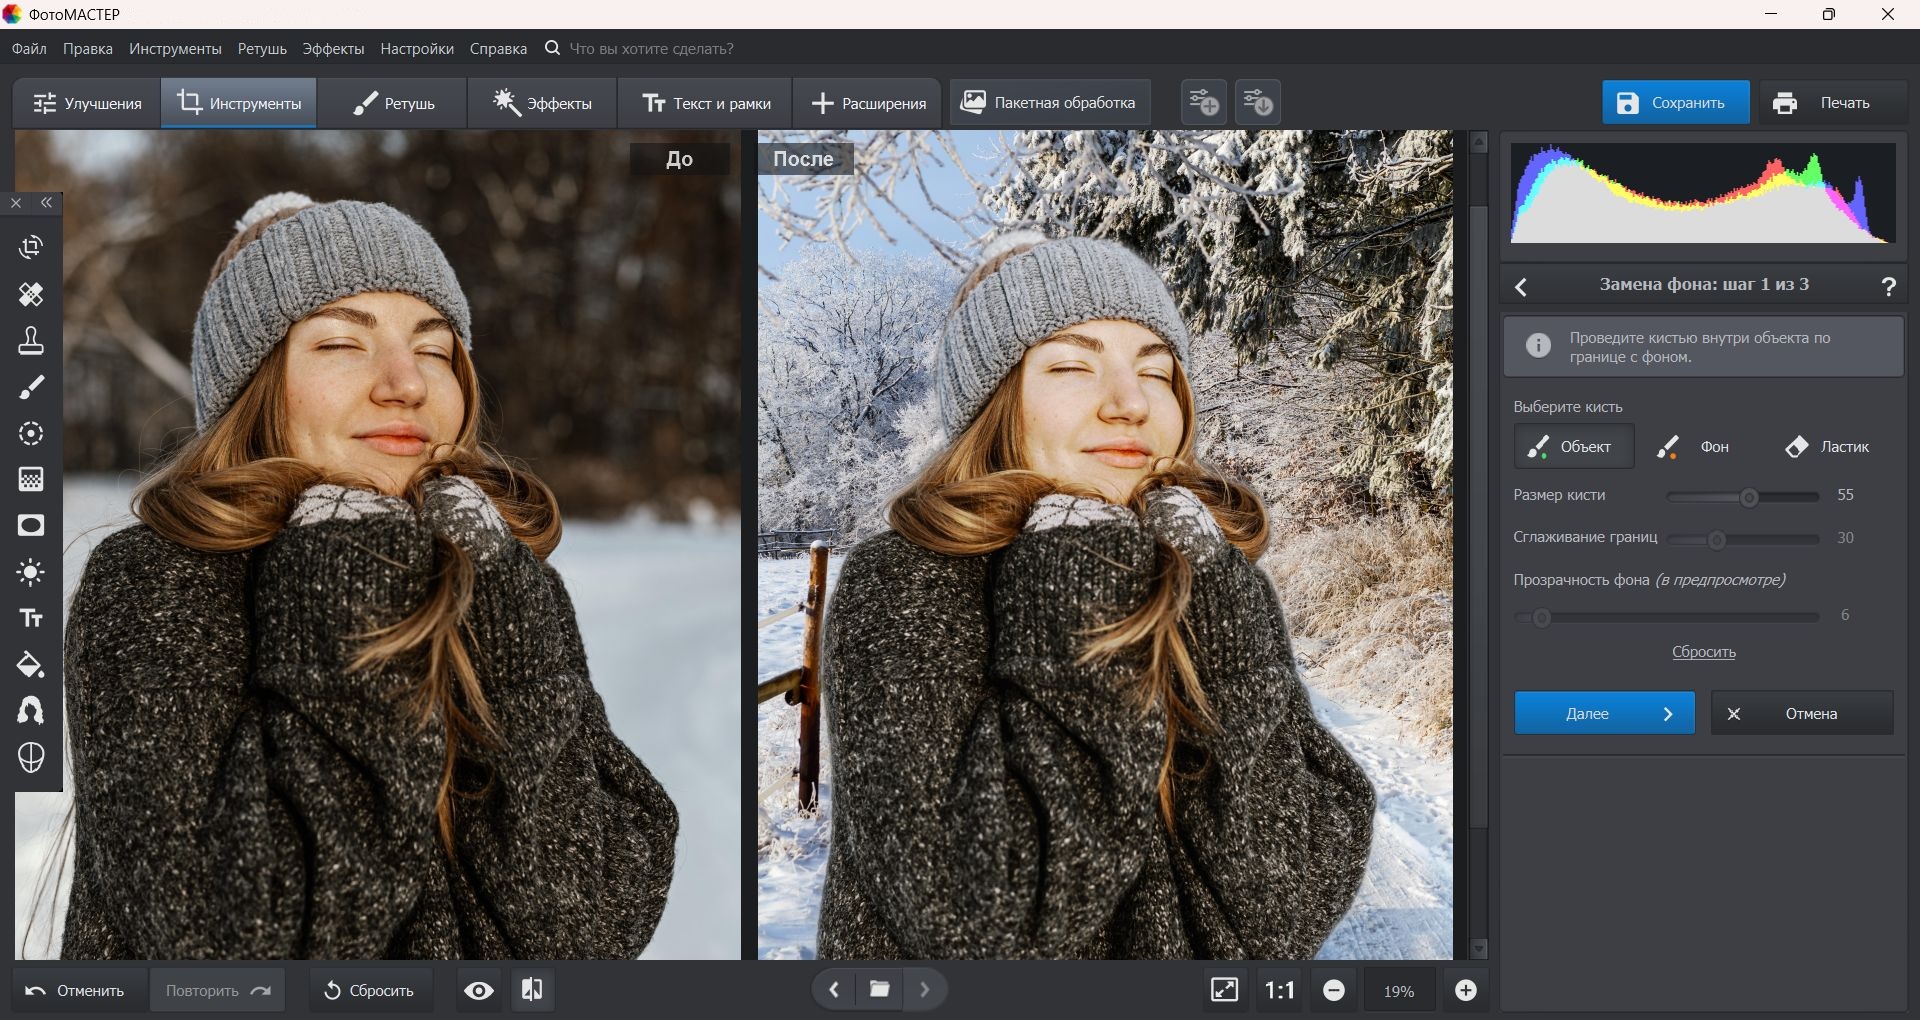Open the folder icon between navigation arrows
Viewport: 1920px width, 1020px height.
coord(880,990)
